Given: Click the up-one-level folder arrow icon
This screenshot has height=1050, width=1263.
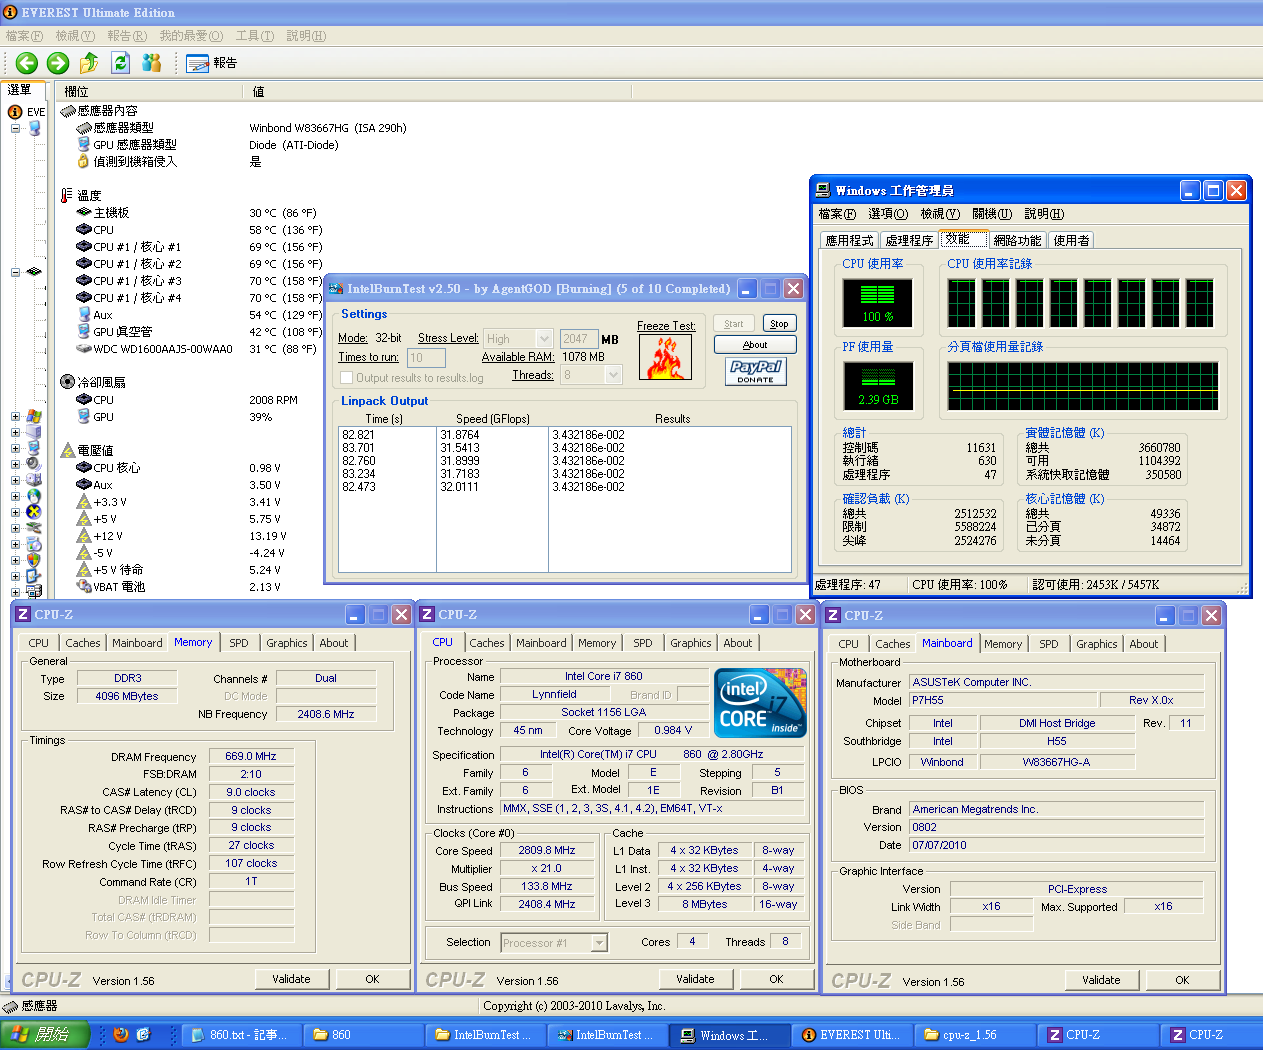Looking at the screenshot, I should tap(89, 63).
